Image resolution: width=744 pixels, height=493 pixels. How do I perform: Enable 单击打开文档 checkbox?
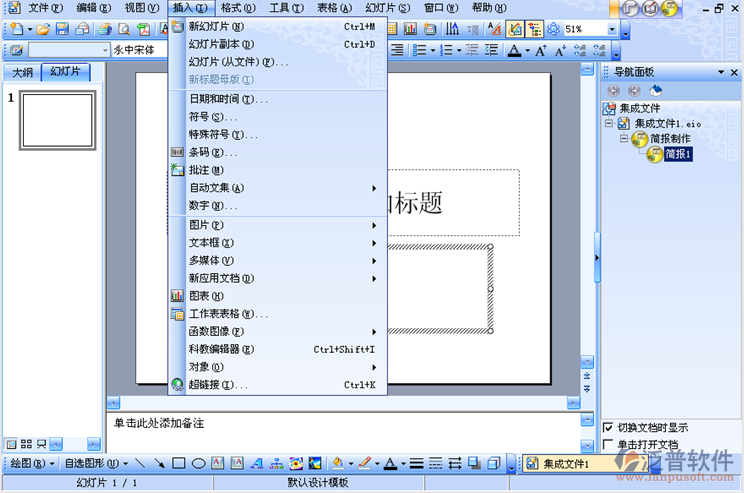pyautogui.click(x=609, y=444)
